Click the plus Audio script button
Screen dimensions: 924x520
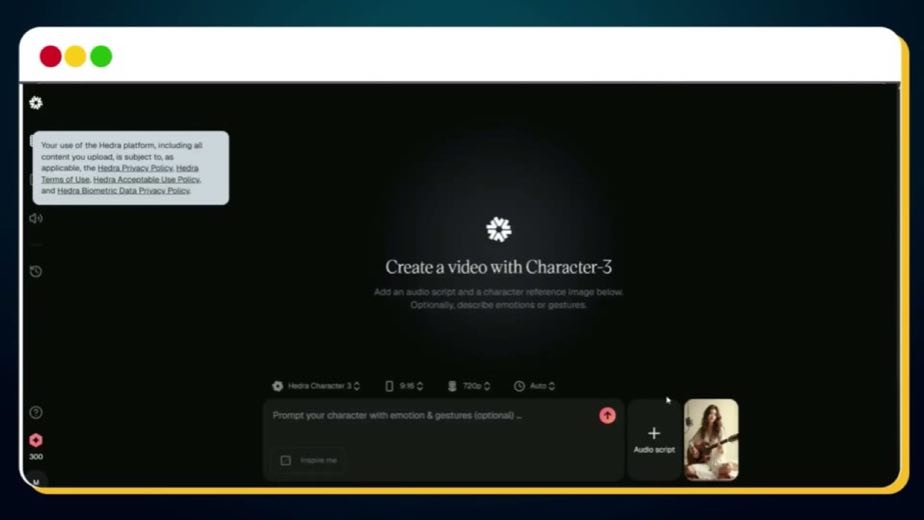tap(654, 440)
